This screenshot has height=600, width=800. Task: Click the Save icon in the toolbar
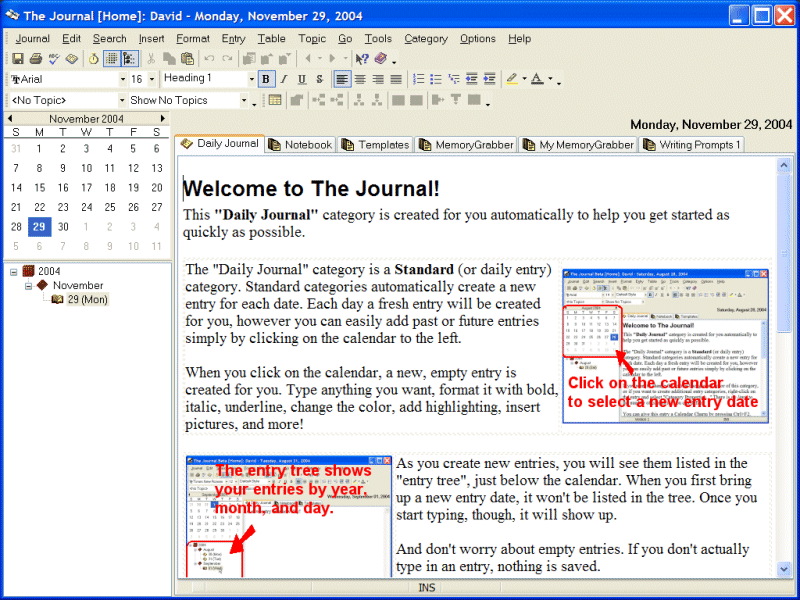18,59
